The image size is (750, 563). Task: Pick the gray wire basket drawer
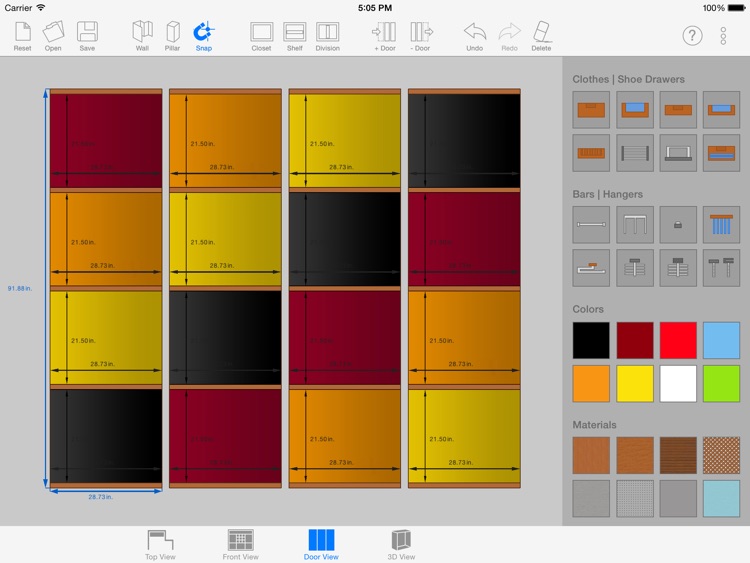coord(635,153)
